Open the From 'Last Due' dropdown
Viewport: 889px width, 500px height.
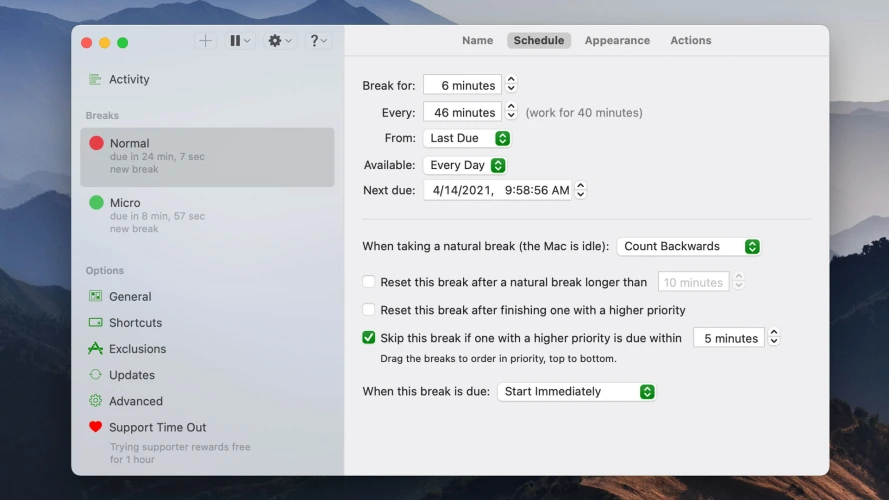pos(468,138)
